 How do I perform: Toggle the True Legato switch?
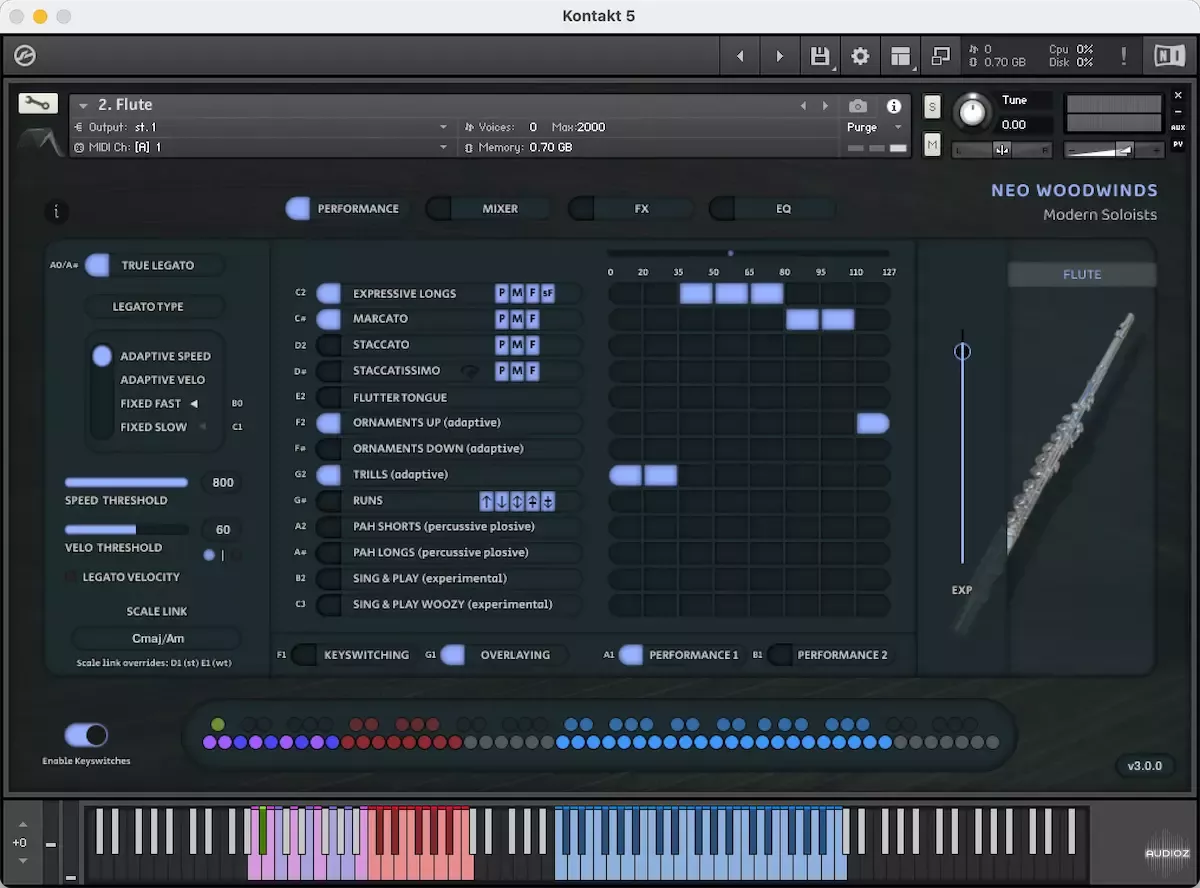pos(97,265)
